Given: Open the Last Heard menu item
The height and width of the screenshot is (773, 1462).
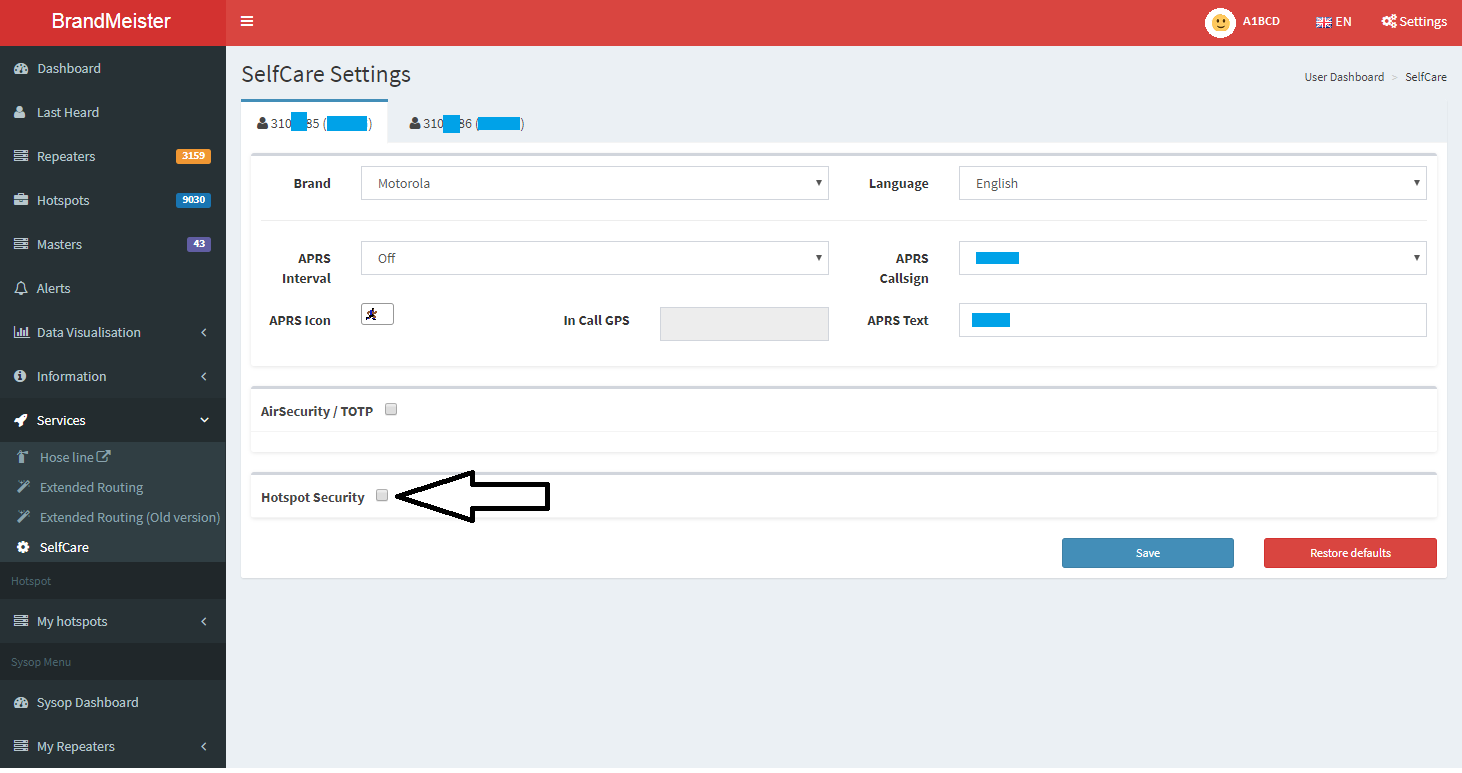Looking at the screenshot, I should click(68, 113).
